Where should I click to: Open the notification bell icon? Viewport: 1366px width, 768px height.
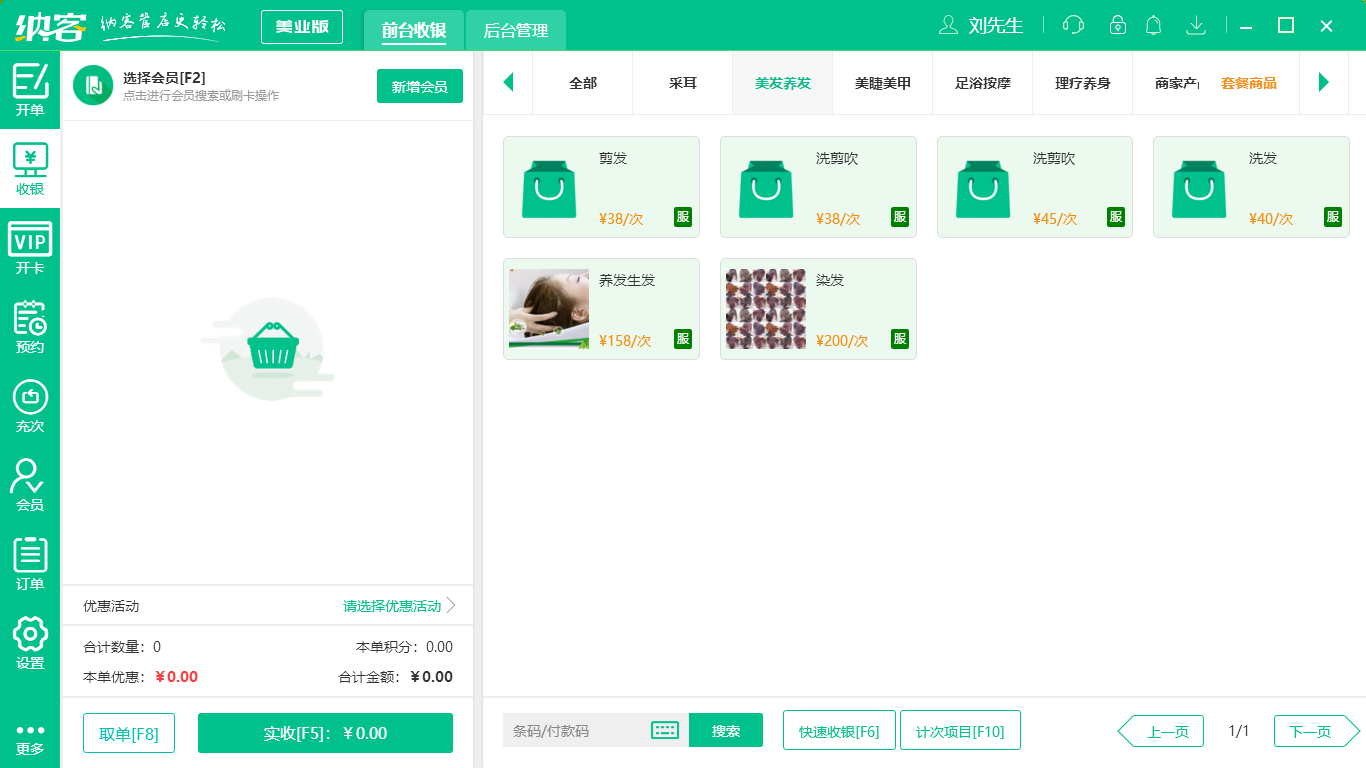click(1153, 25)
